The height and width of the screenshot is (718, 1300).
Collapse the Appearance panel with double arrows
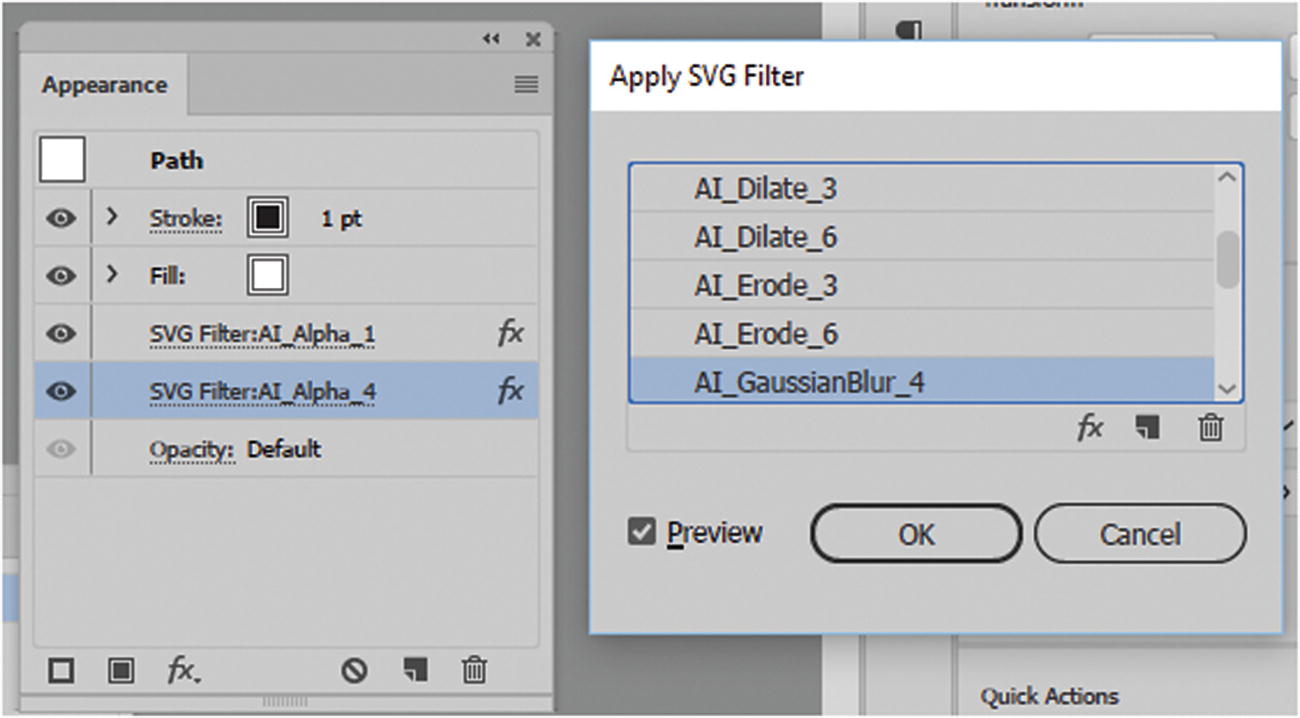[x=491, y=39]
